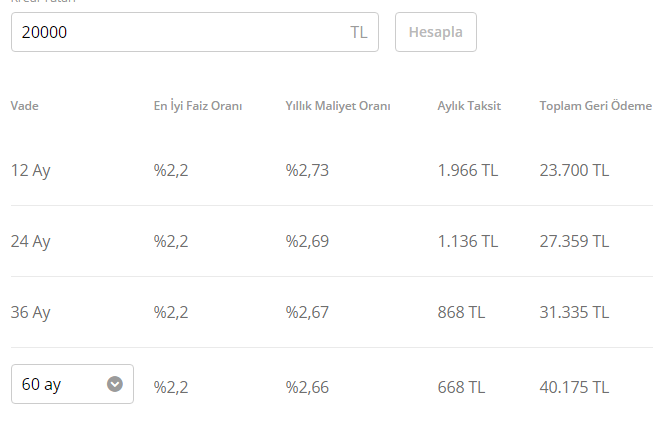Screen dimensions: 653x421
Task: Click the %2,66 annual cost rate value
Action: (x=307, y=387)
